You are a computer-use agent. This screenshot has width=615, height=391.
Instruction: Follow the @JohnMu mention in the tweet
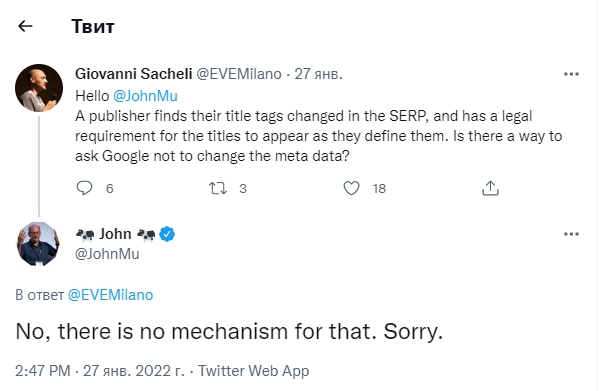(x=146, y=96)
